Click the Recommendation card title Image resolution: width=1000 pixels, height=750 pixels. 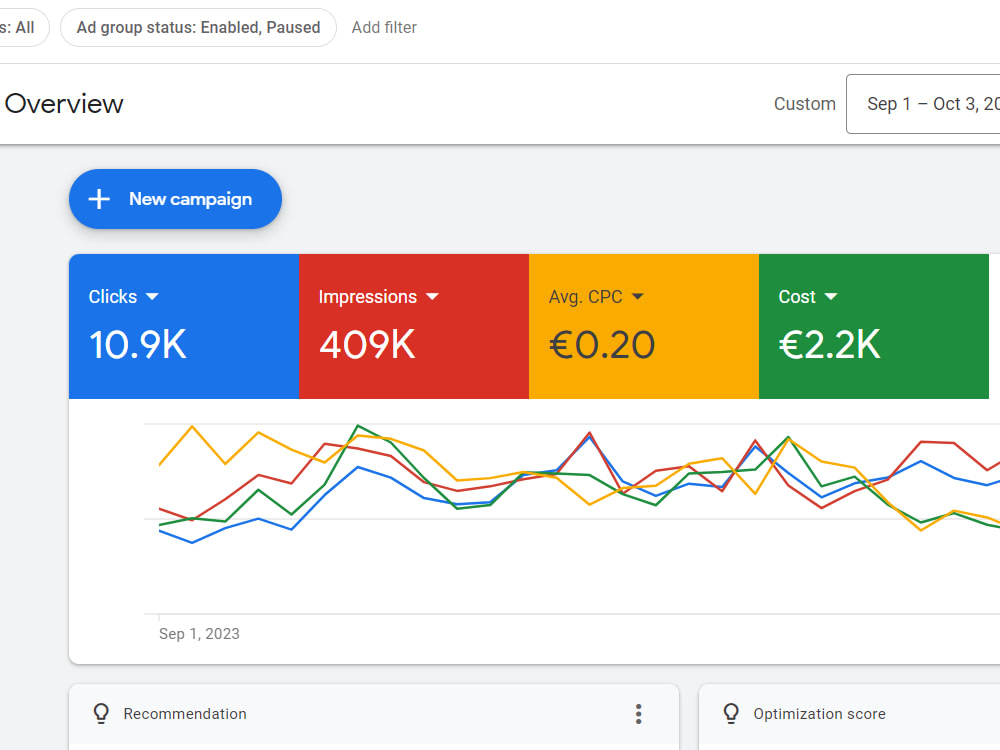coord(185,714)
